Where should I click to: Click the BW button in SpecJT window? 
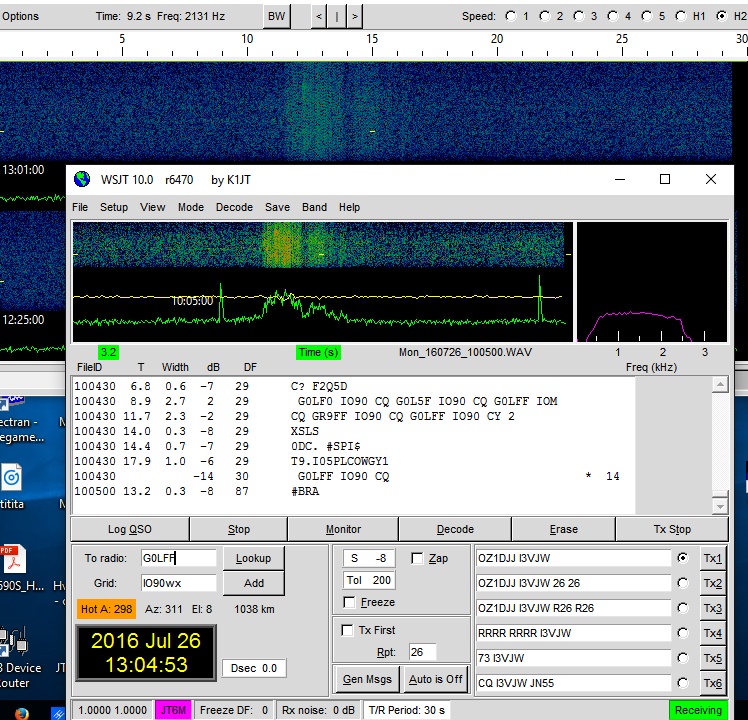(x=277, y=16)
